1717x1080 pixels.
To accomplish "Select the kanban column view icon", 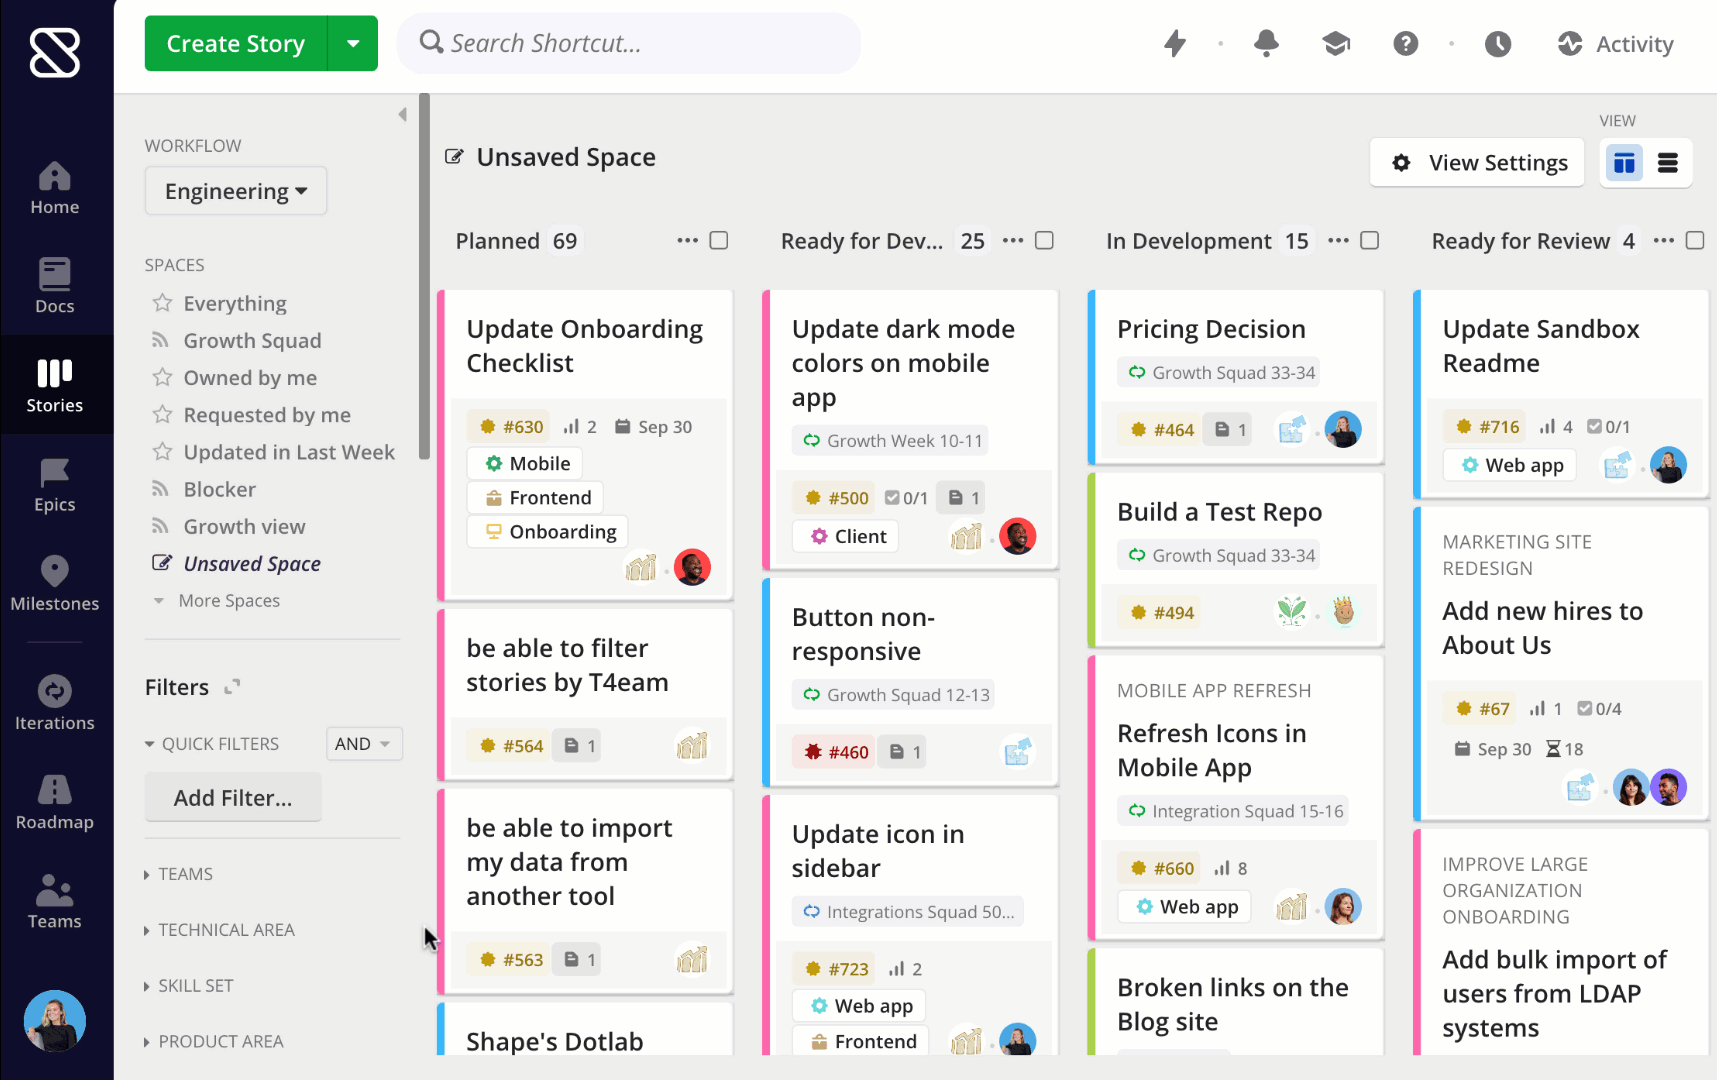I will click(1624, 163).
